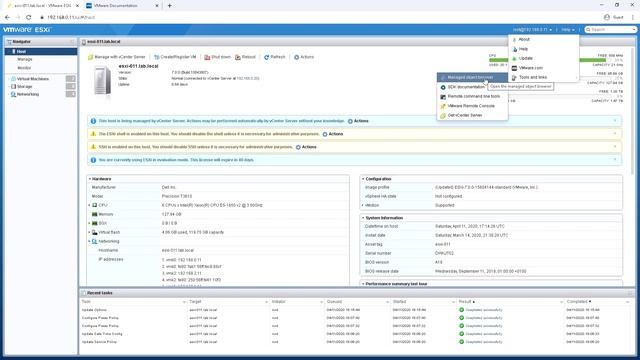640x360 pixels.
Task: Sort tasks by Result column
Action: pyautogui.click(x=467, y=302)
